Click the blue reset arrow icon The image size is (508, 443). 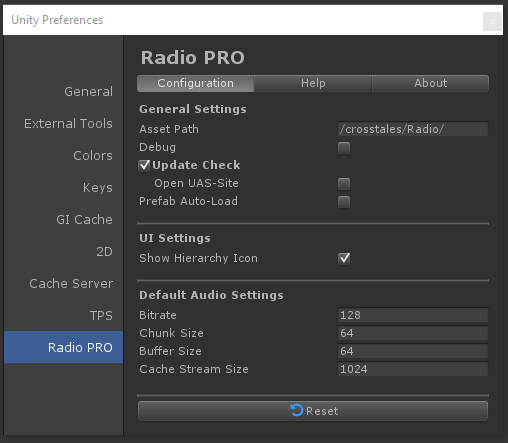pyautogui.click(x=297, y=410)
